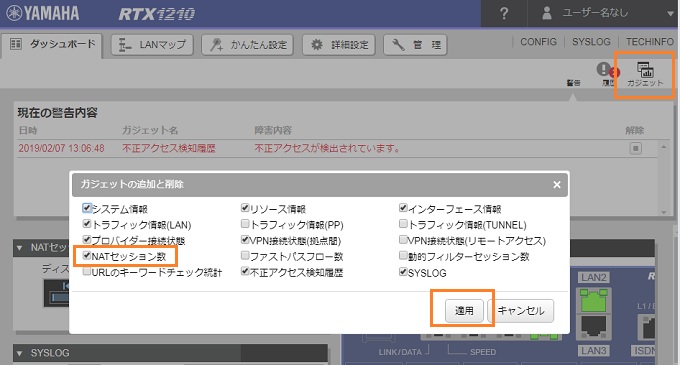Click the green LAN2 port icon
Viewport: 680px width, 365px height.
pos(593,300)
